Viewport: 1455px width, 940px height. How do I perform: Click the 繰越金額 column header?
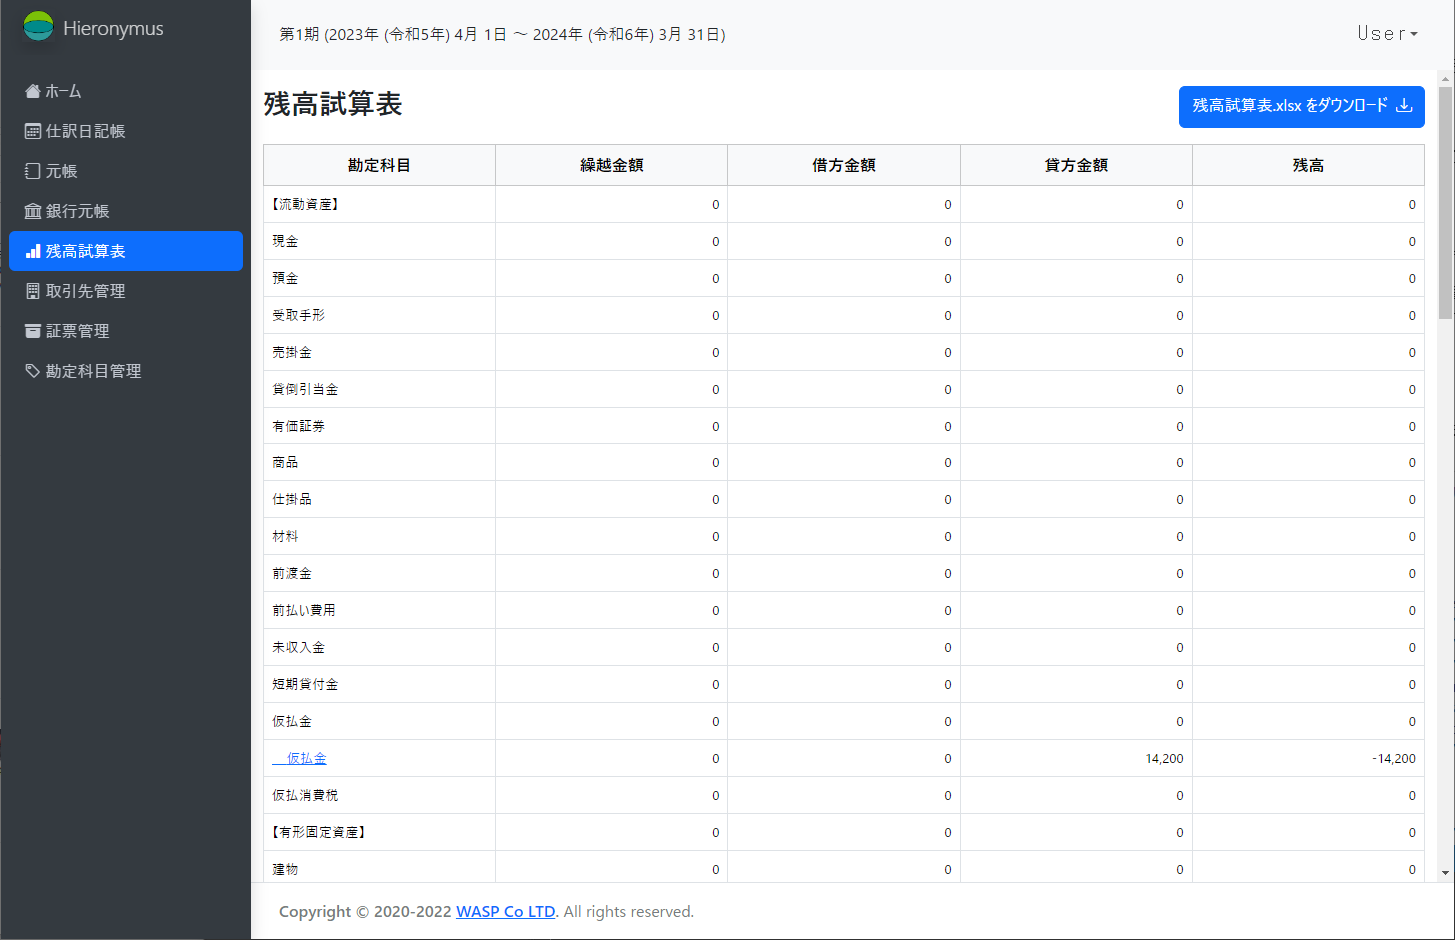[x=612, y=165]
